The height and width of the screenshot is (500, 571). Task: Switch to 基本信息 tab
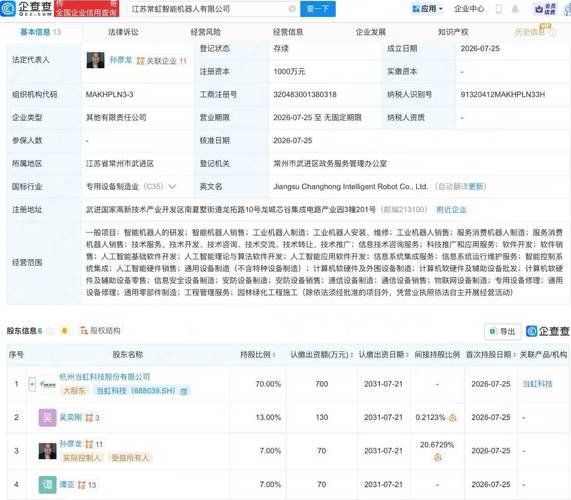coord(40,32)
